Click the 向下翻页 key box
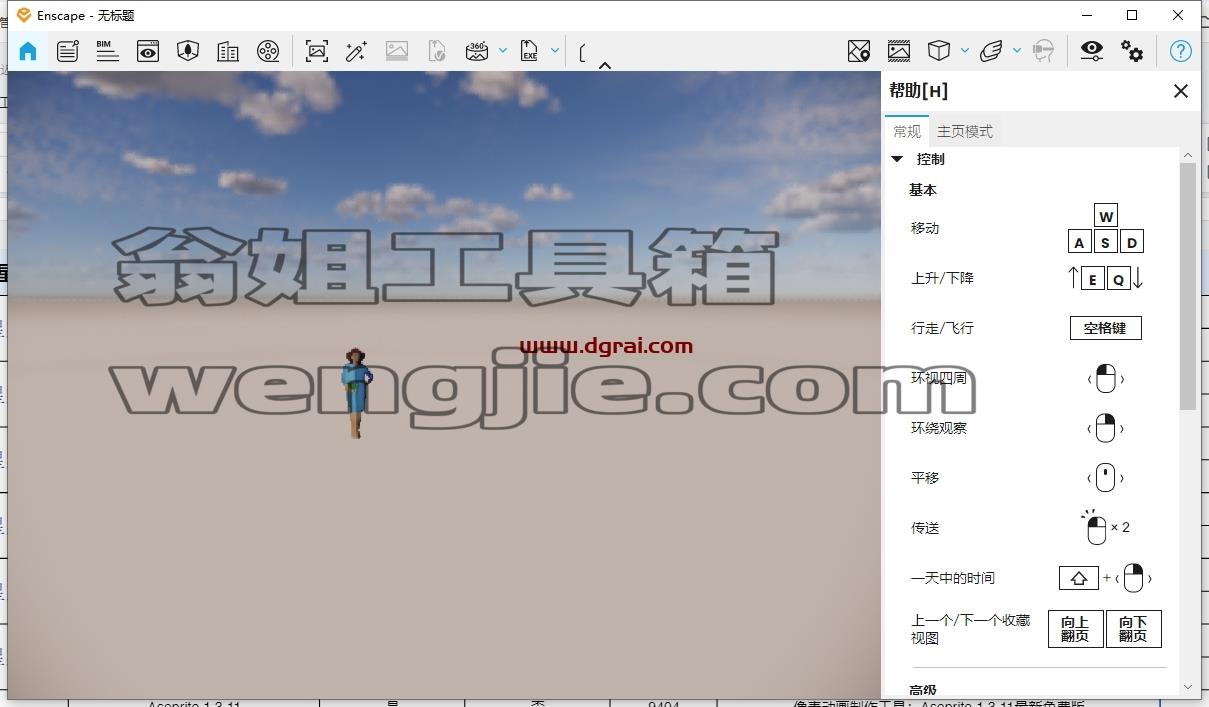The image size is (1209, 707). click(1133, 629)
